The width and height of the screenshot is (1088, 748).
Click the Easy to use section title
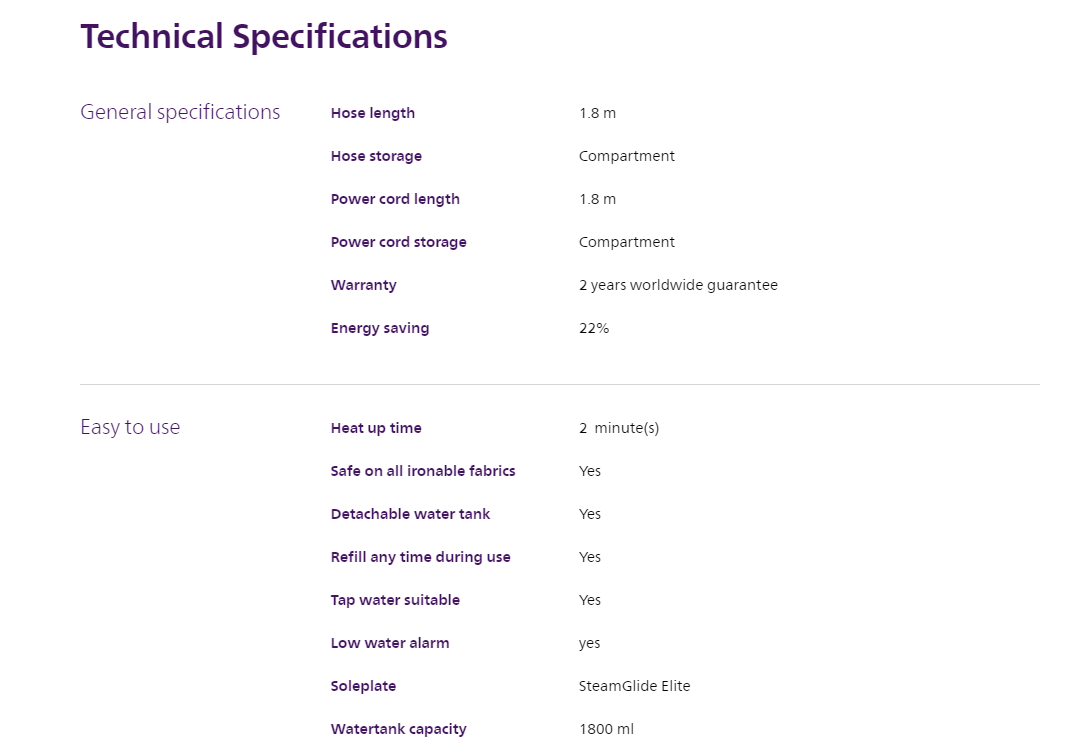pos(130,427)
